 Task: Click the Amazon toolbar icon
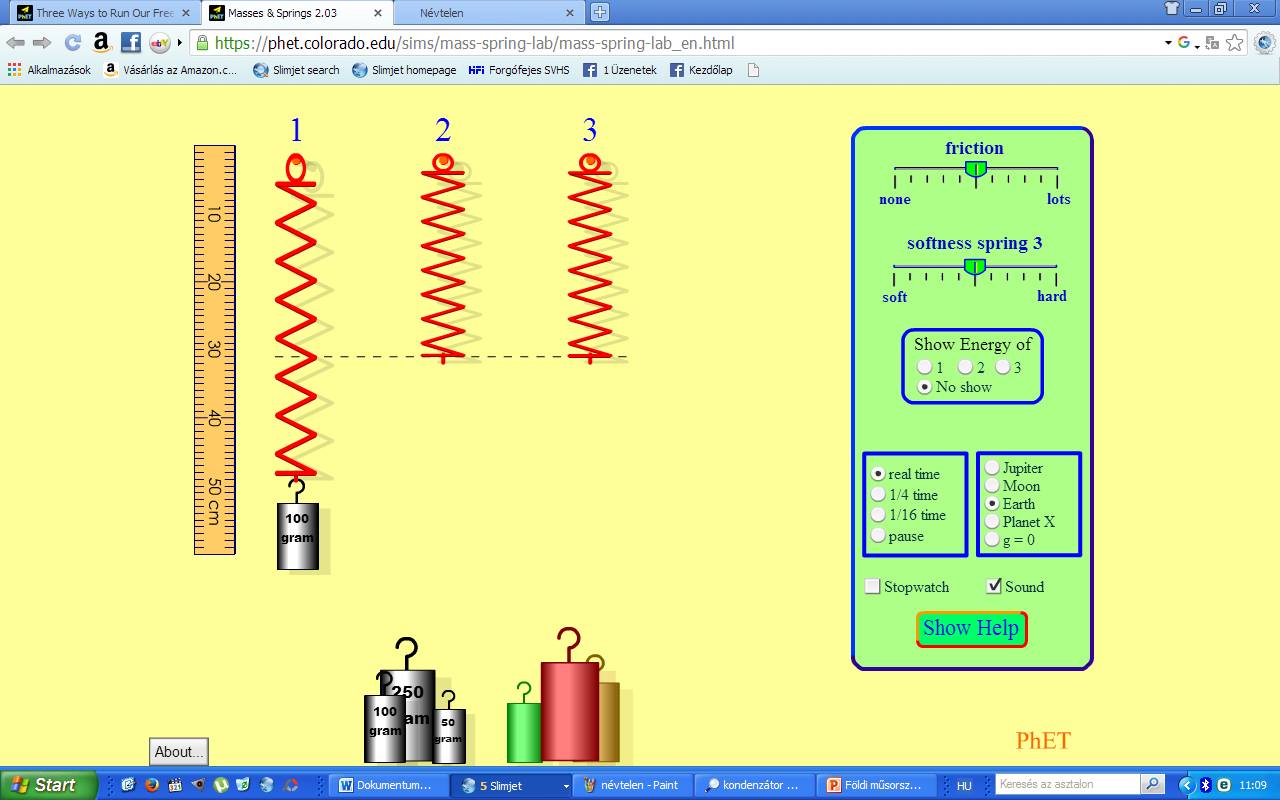pyautogui.click(x=101, y=43)
